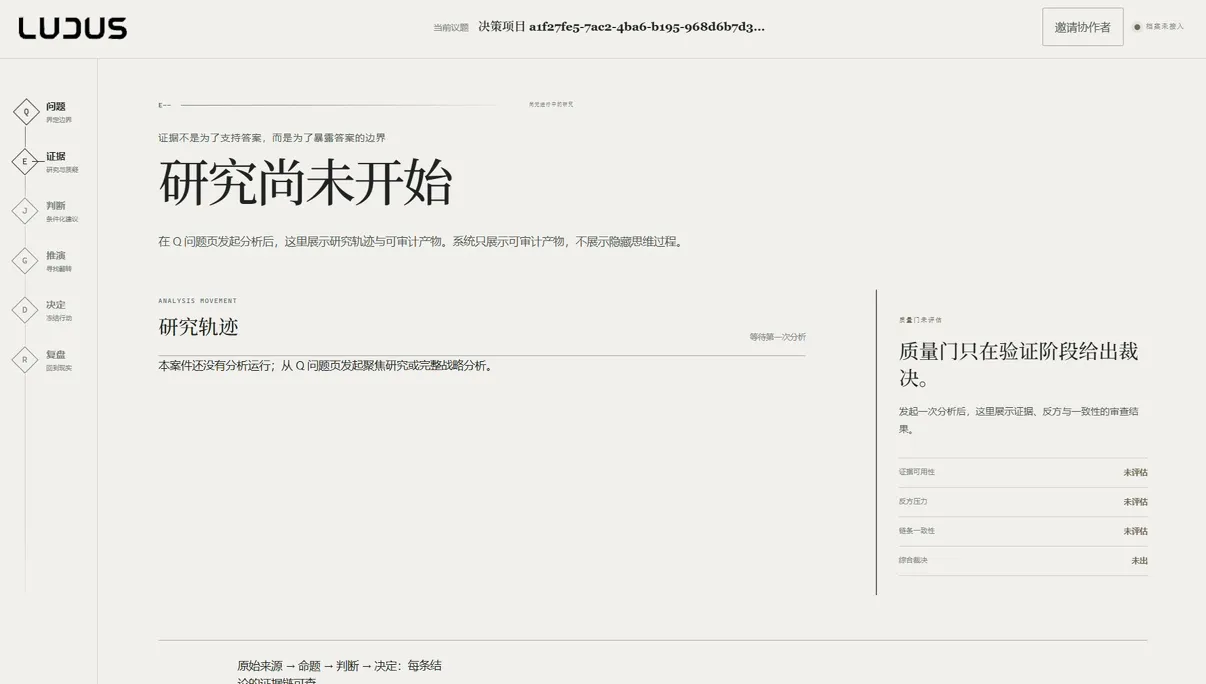Click the status dot beside 邀请协作者
The height and width of the screenshot is (684, 1206).
click(1137, 27)
